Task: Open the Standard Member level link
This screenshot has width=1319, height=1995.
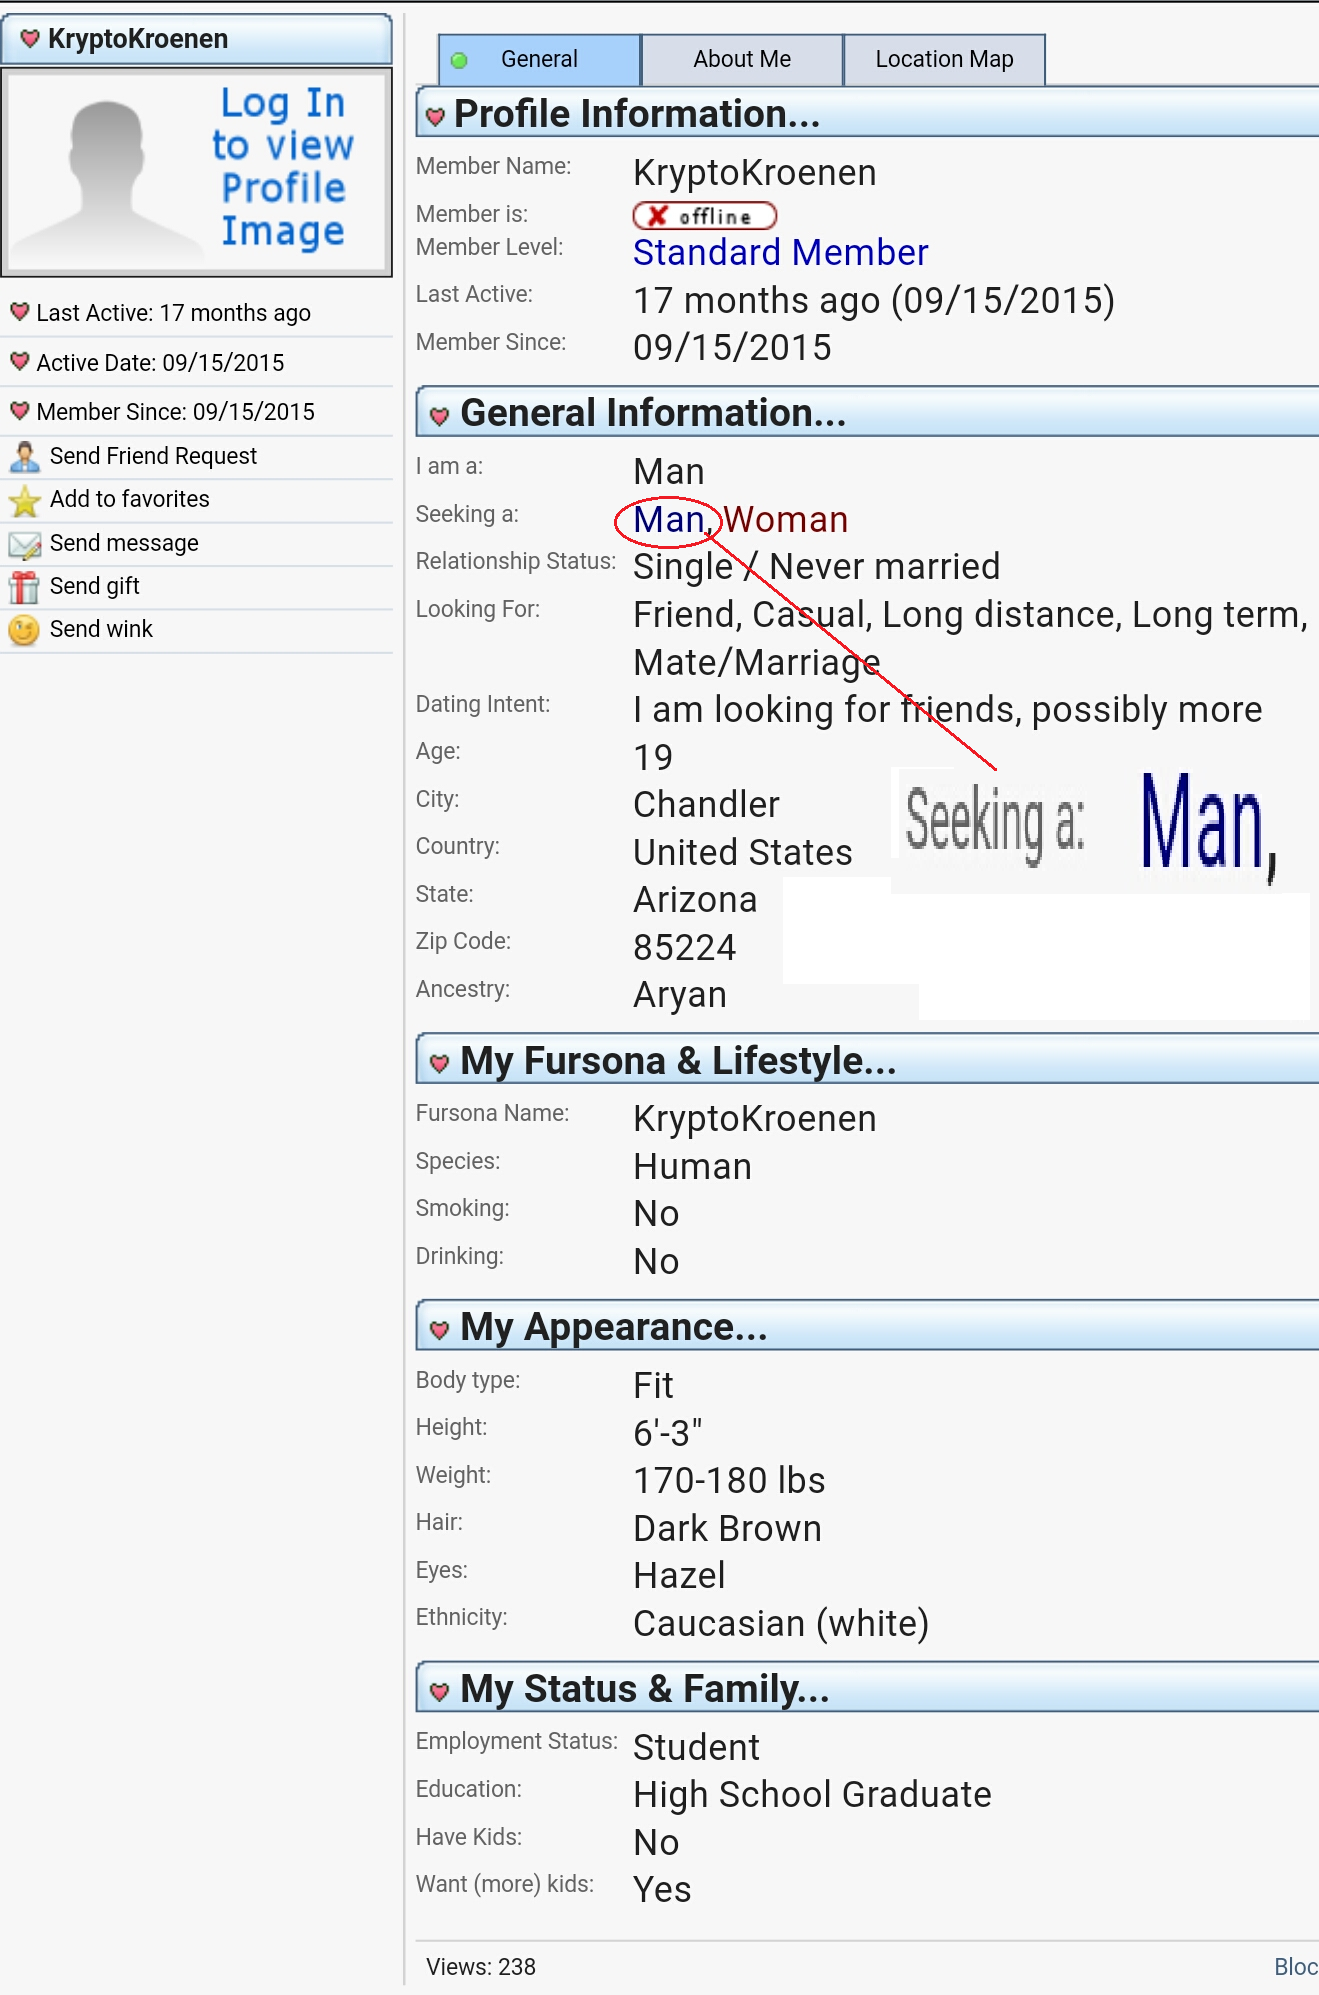Action: coord(781,253)
